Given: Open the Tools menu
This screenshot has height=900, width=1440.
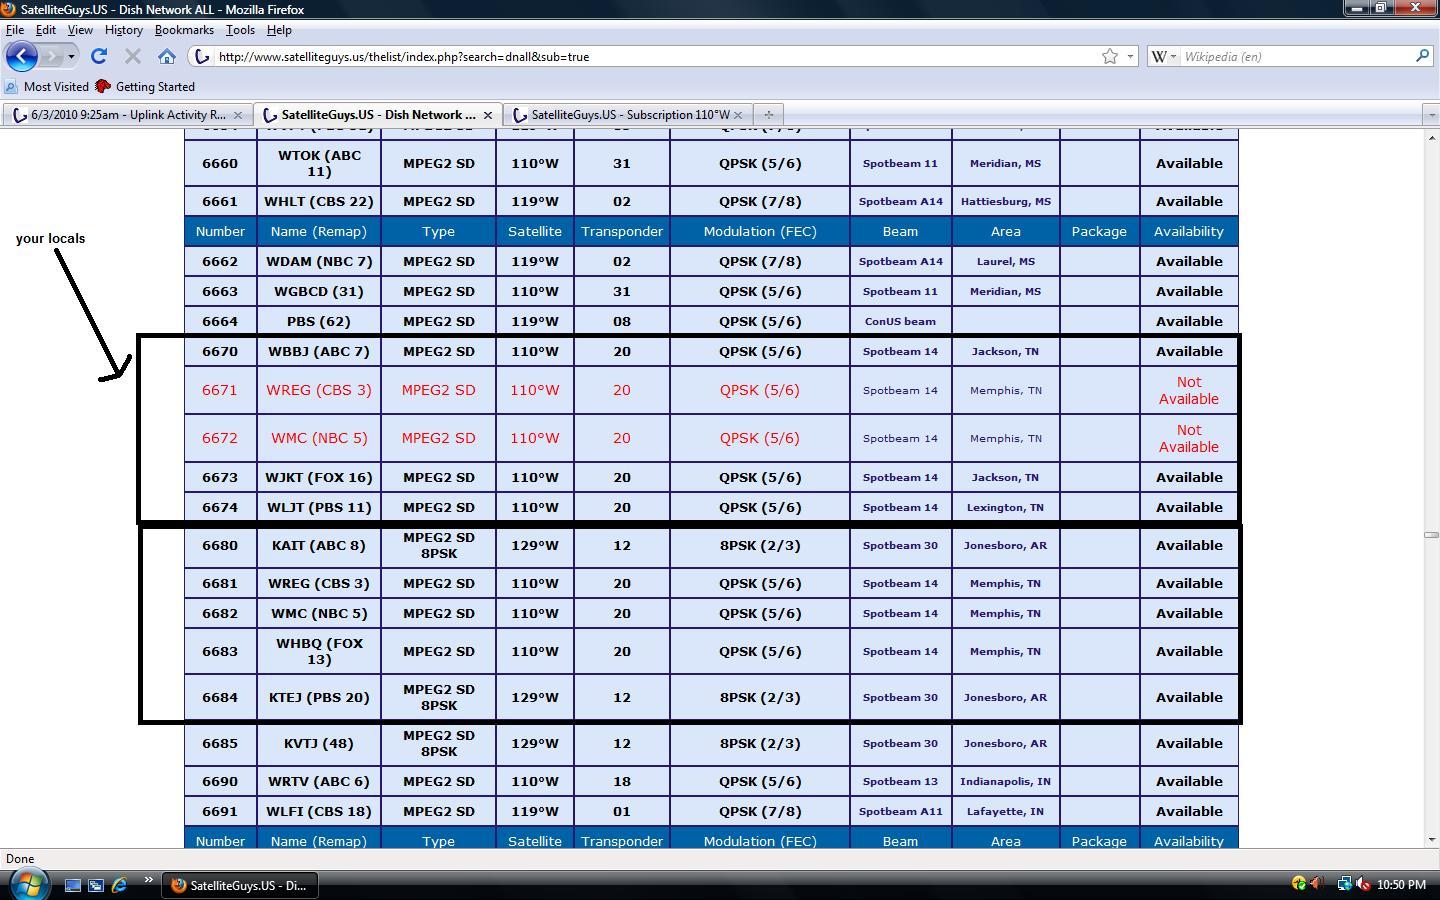Looking at the screenshot, I should pos(240,30).
